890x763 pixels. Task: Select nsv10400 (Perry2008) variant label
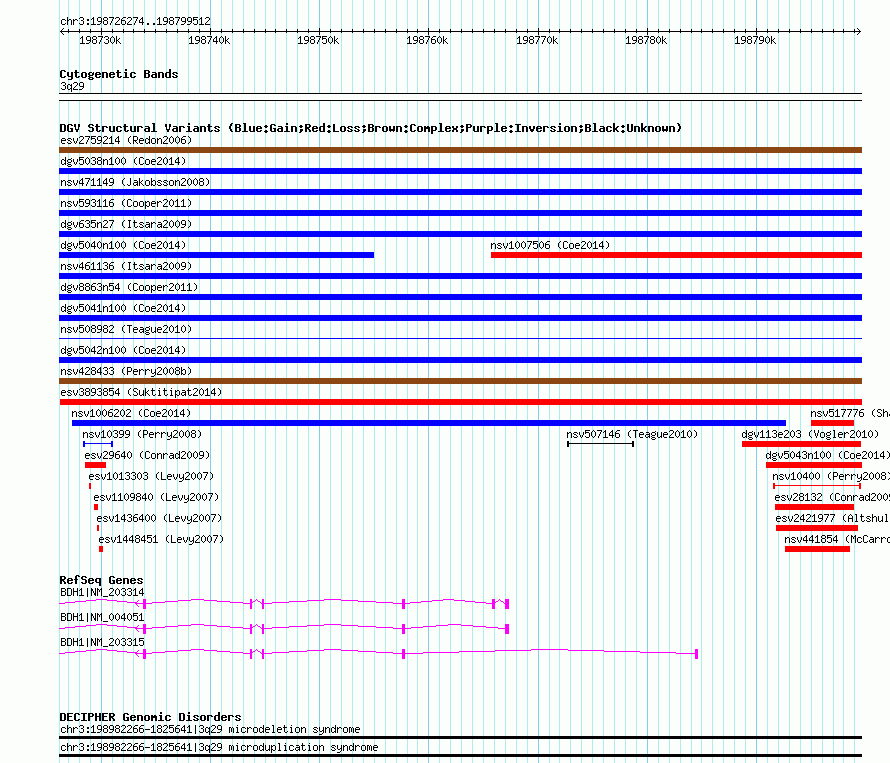831,476
